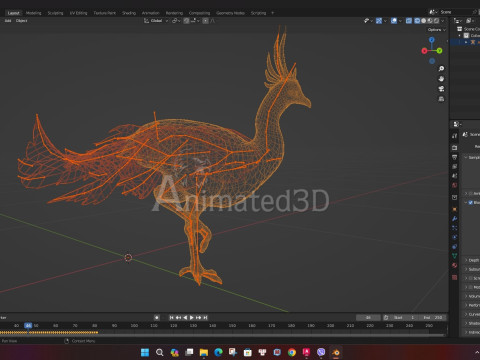Click the blue Z axis on navigation gizmo
480x360 pixels.
pyautogui.click(x=432, y=40)
